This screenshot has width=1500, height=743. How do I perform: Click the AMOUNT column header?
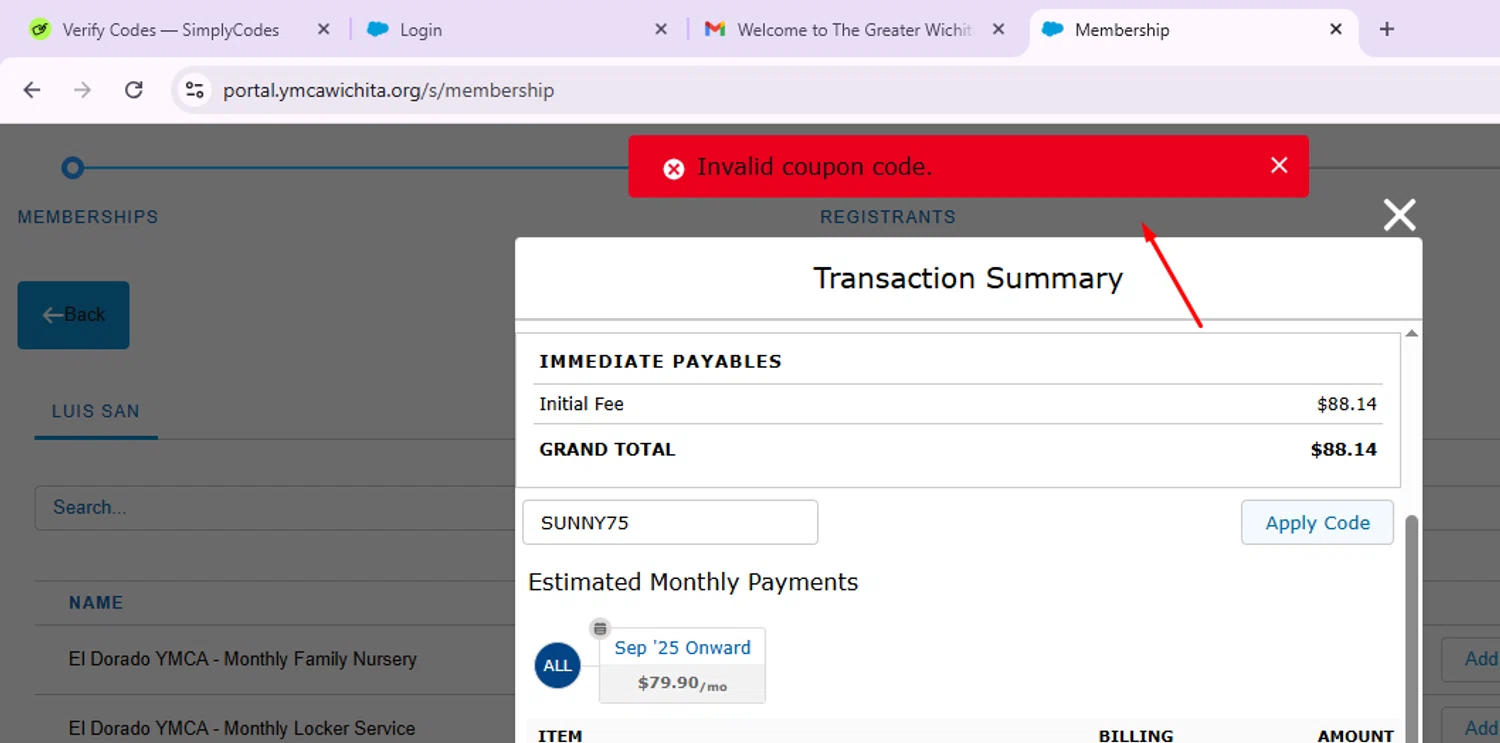pos(1355,736)
